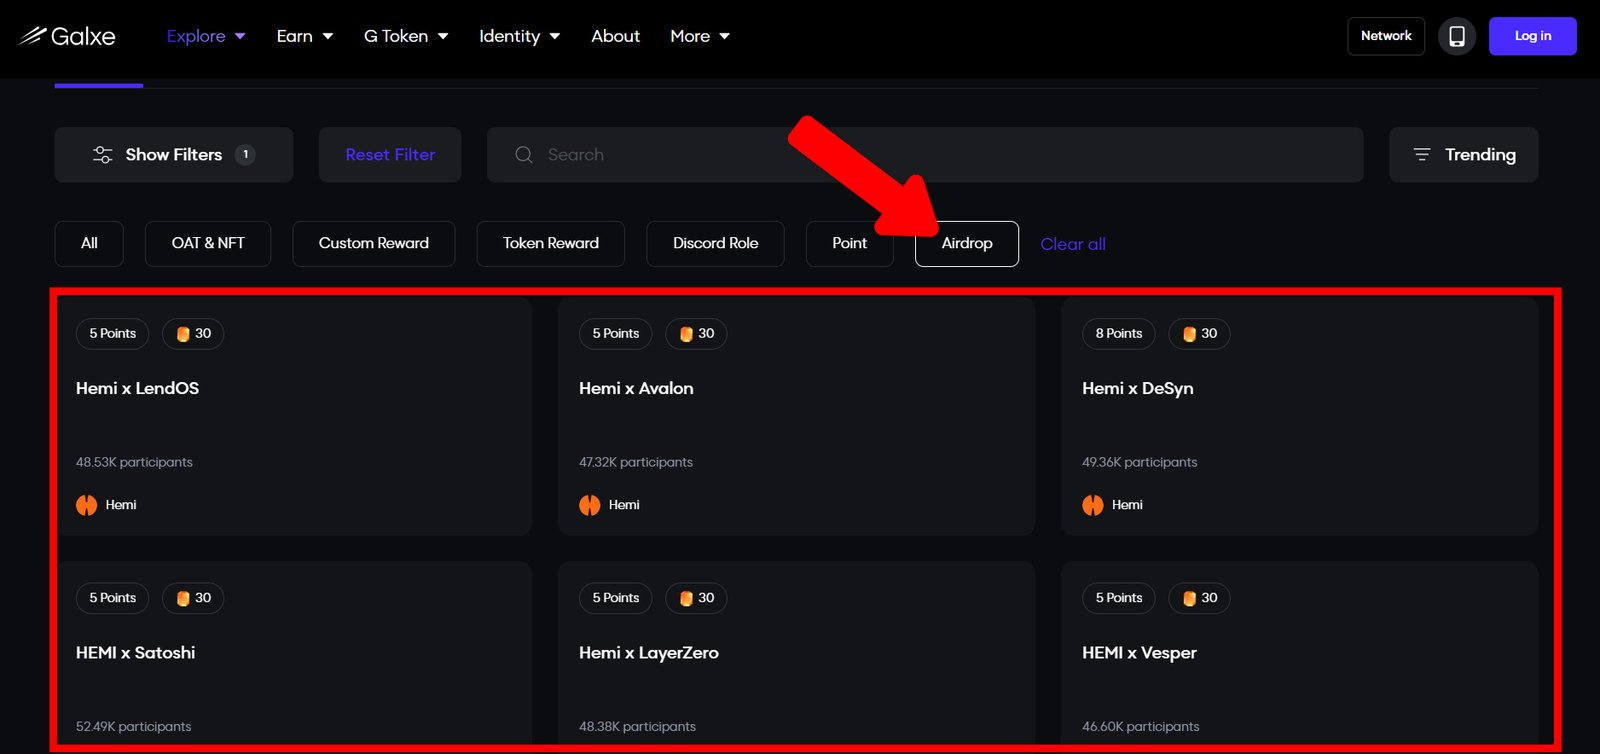Click coin icon on Hemi x LendOS card
Viewport: 1600px width, 754px height.
tap(183, 334)
